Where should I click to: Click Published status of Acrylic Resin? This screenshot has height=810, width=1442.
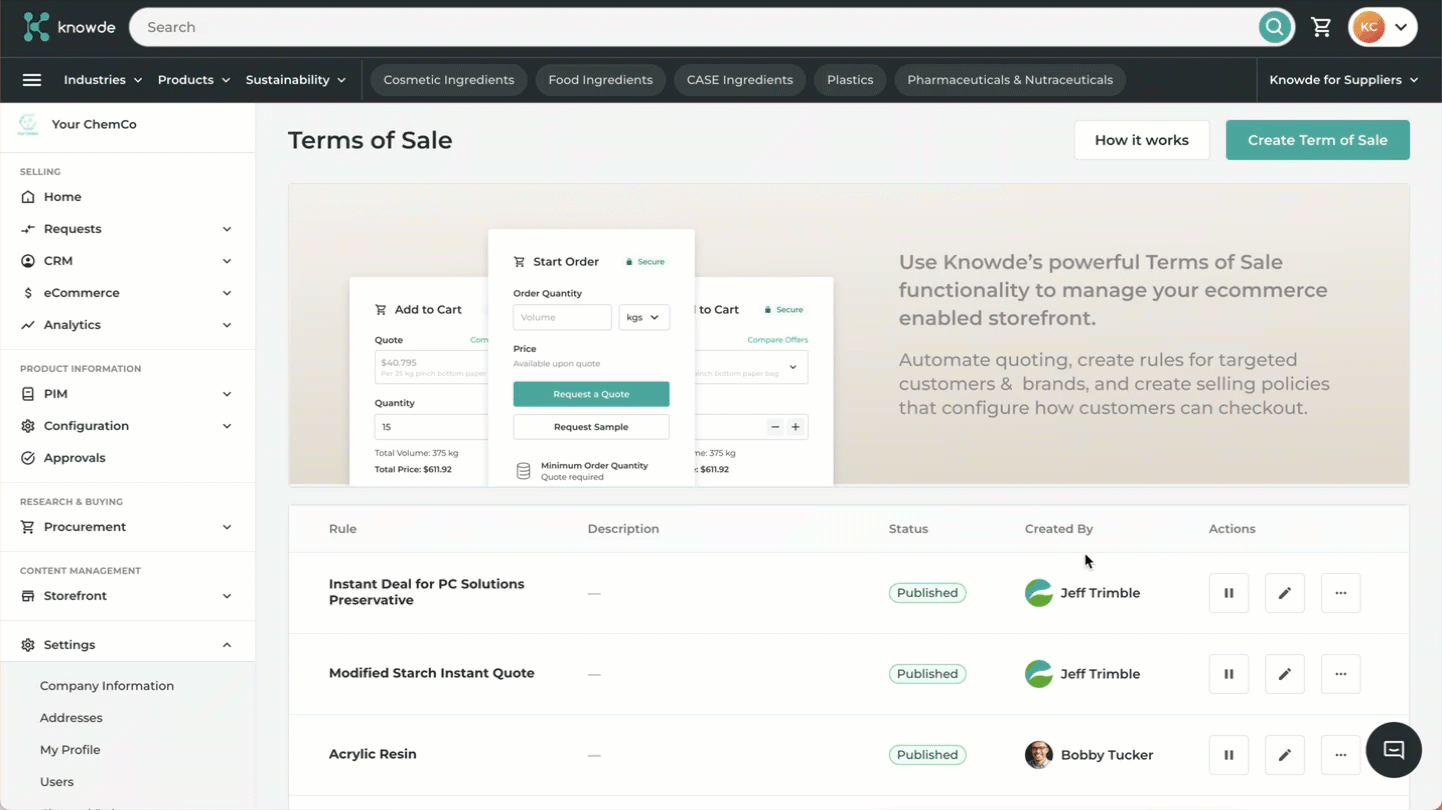(927, 755)
